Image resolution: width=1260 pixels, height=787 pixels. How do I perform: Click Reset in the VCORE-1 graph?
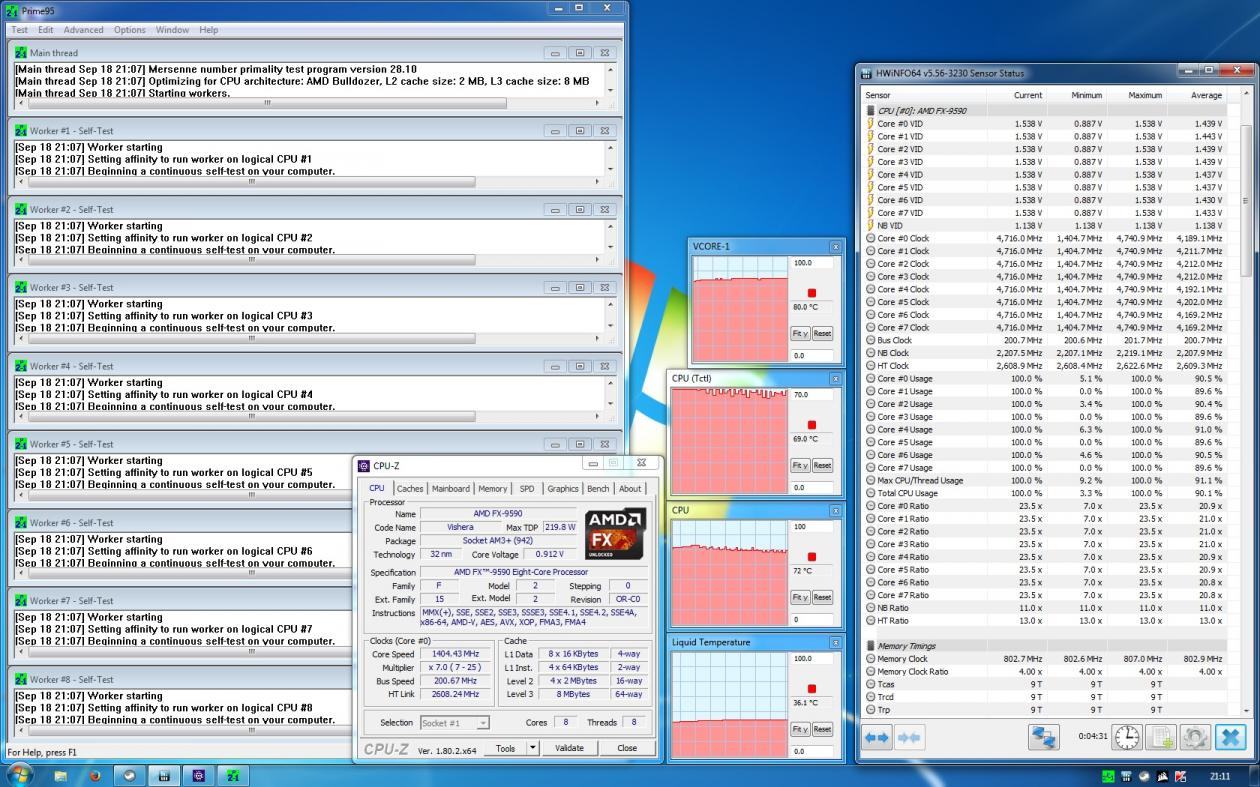coord(822,333)
